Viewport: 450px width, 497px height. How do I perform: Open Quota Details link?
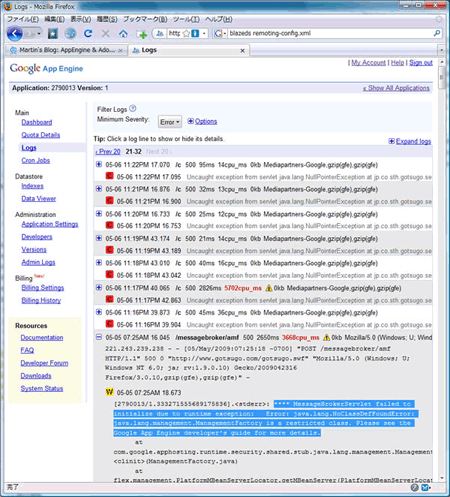[41, 135]
